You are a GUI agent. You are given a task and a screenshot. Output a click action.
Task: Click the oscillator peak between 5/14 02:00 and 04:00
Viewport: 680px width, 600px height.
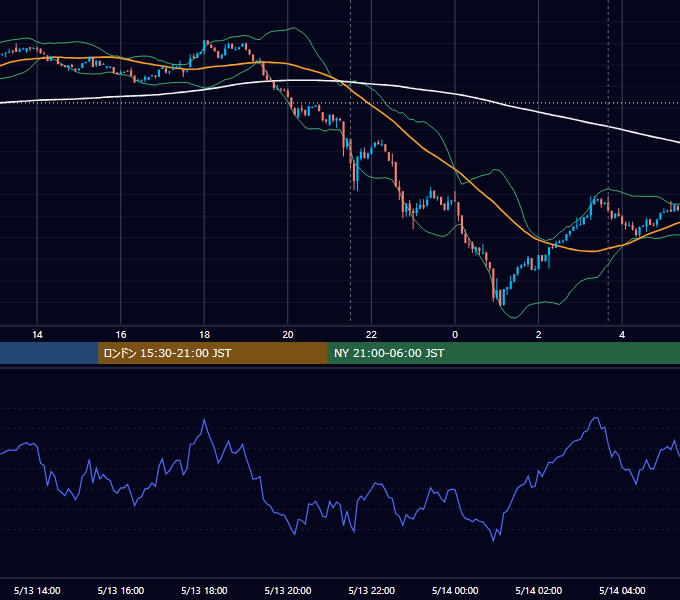596,418
